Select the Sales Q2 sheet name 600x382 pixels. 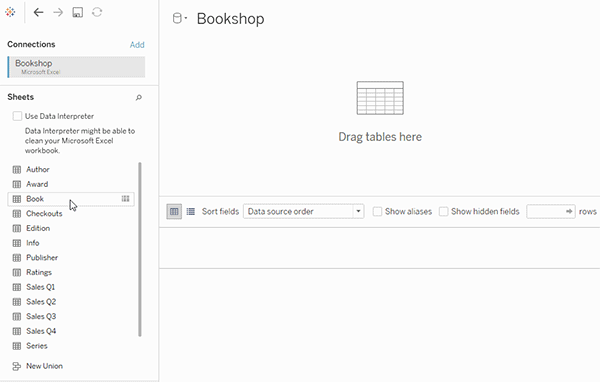[41, 302]
